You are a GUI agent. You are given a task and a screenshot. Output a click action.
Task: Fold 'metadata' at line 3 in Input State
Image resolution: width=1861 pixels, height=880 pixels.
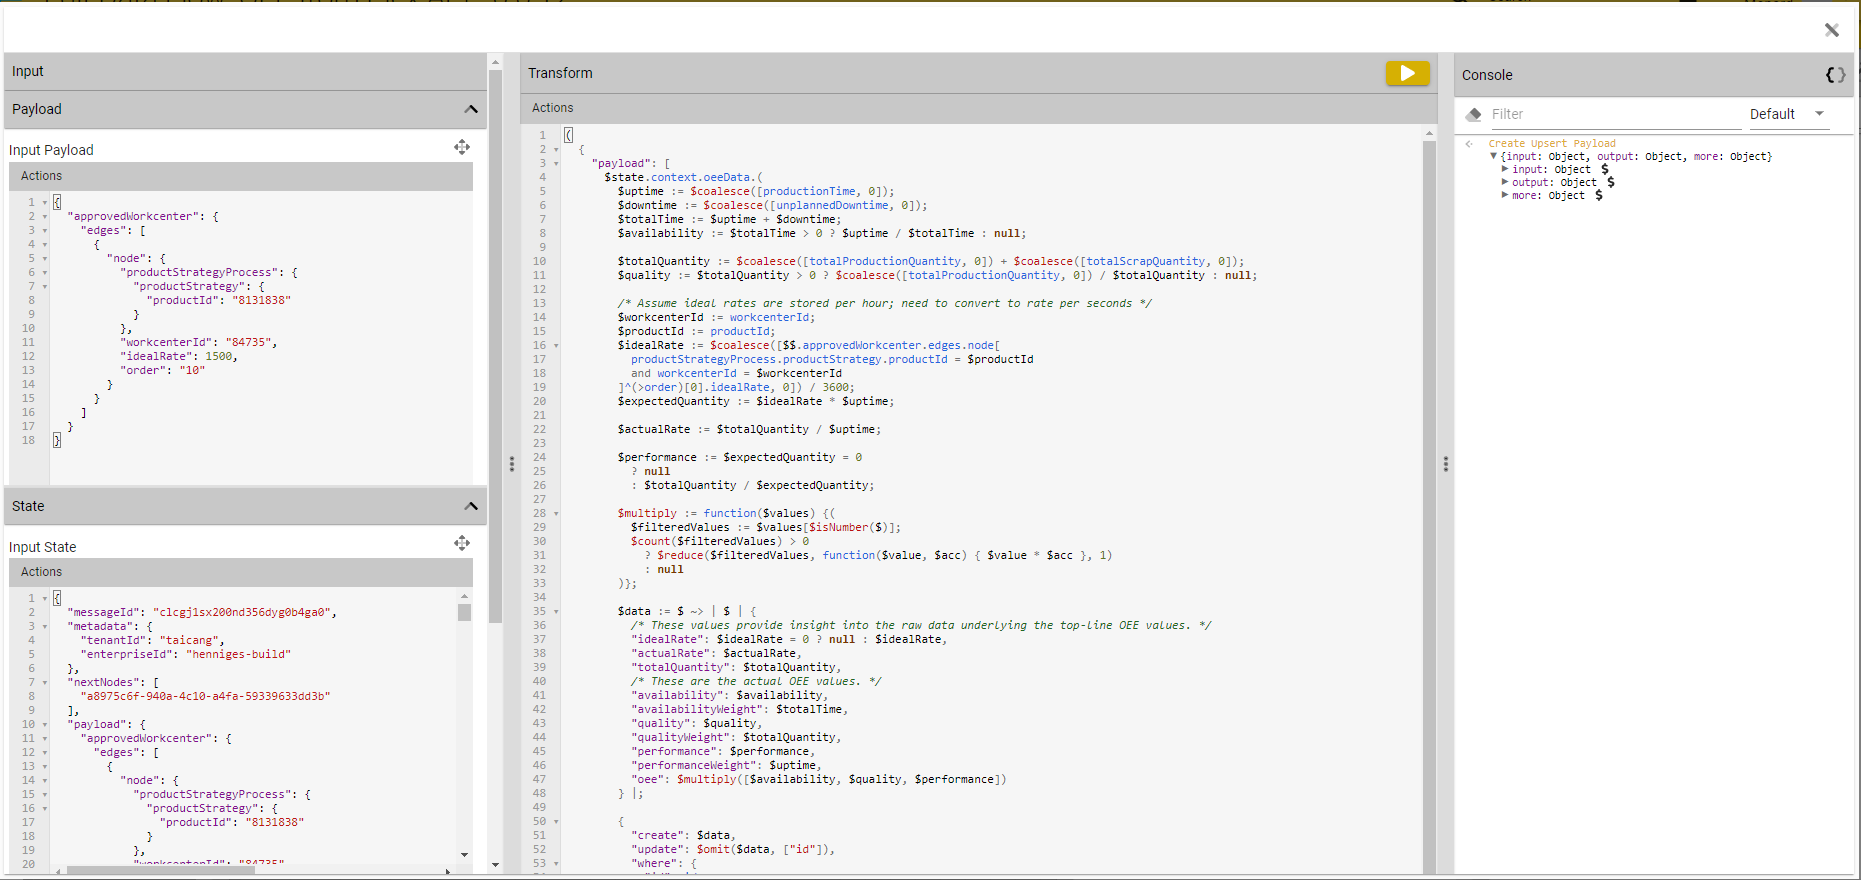click(x=44, y=627)
